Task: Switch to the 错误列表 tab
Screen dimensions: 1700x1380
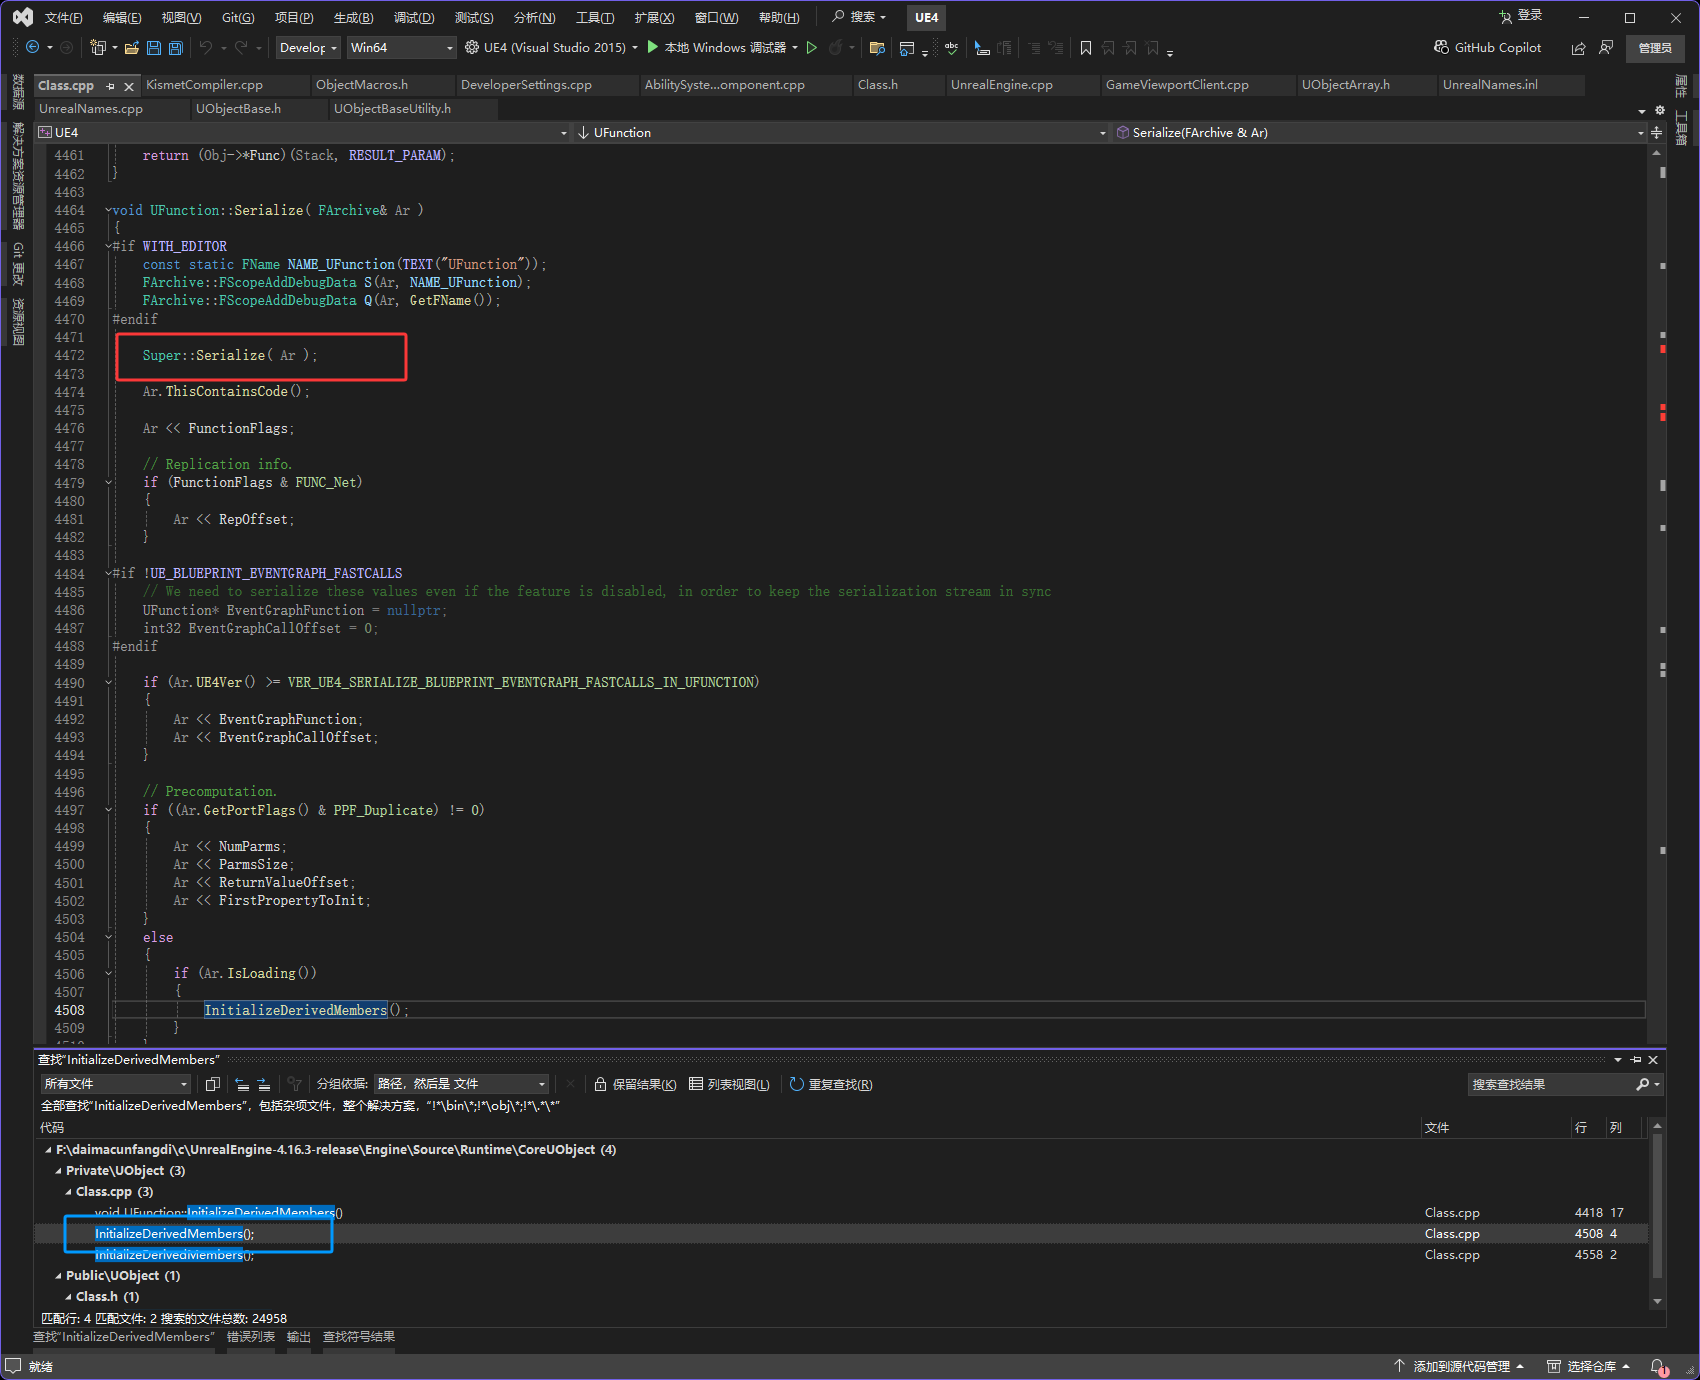Action: point(250,1337)
